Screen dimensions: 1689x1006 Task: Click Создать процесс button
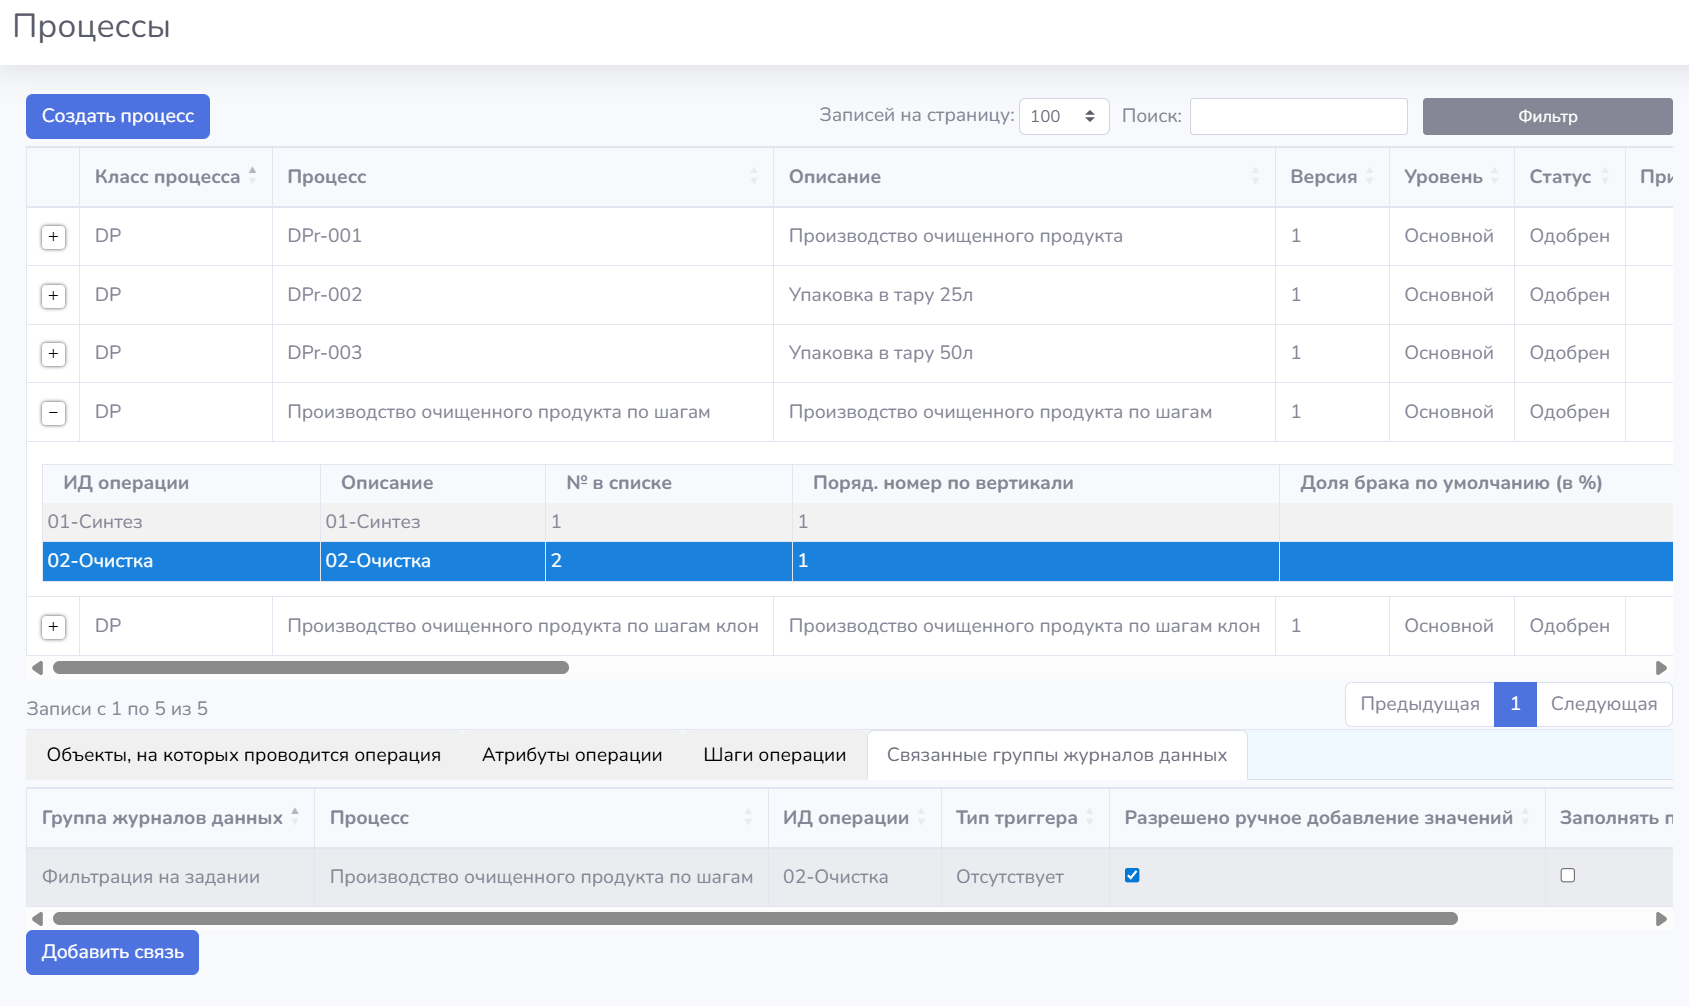pos(118,116)
